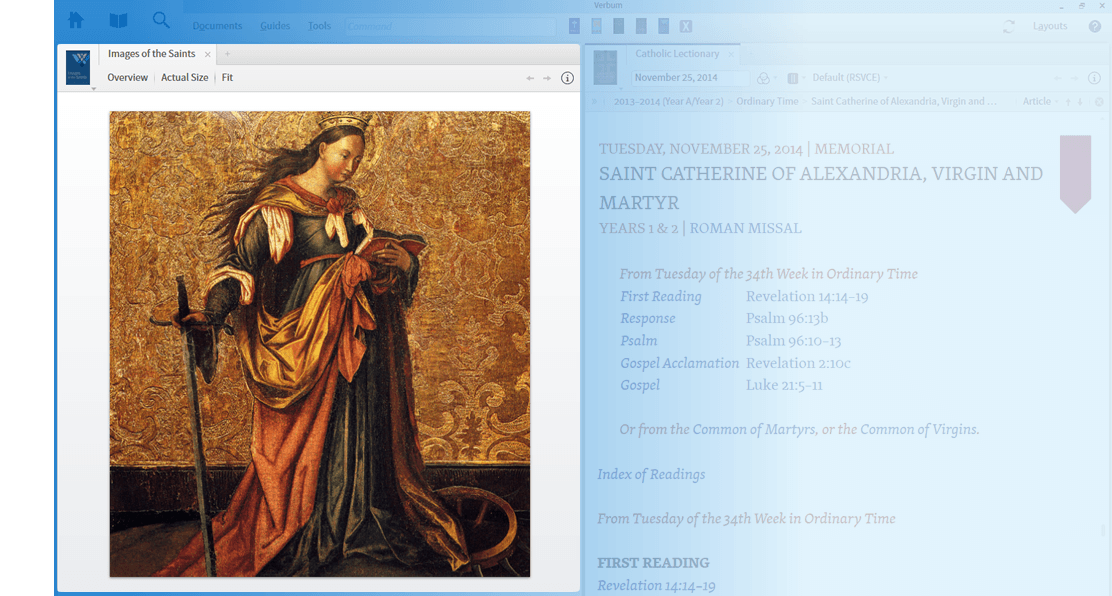This screenshot has height=596, width=1112.
Task: Show info for Images of the Saints
Action: tap(567, 78)
